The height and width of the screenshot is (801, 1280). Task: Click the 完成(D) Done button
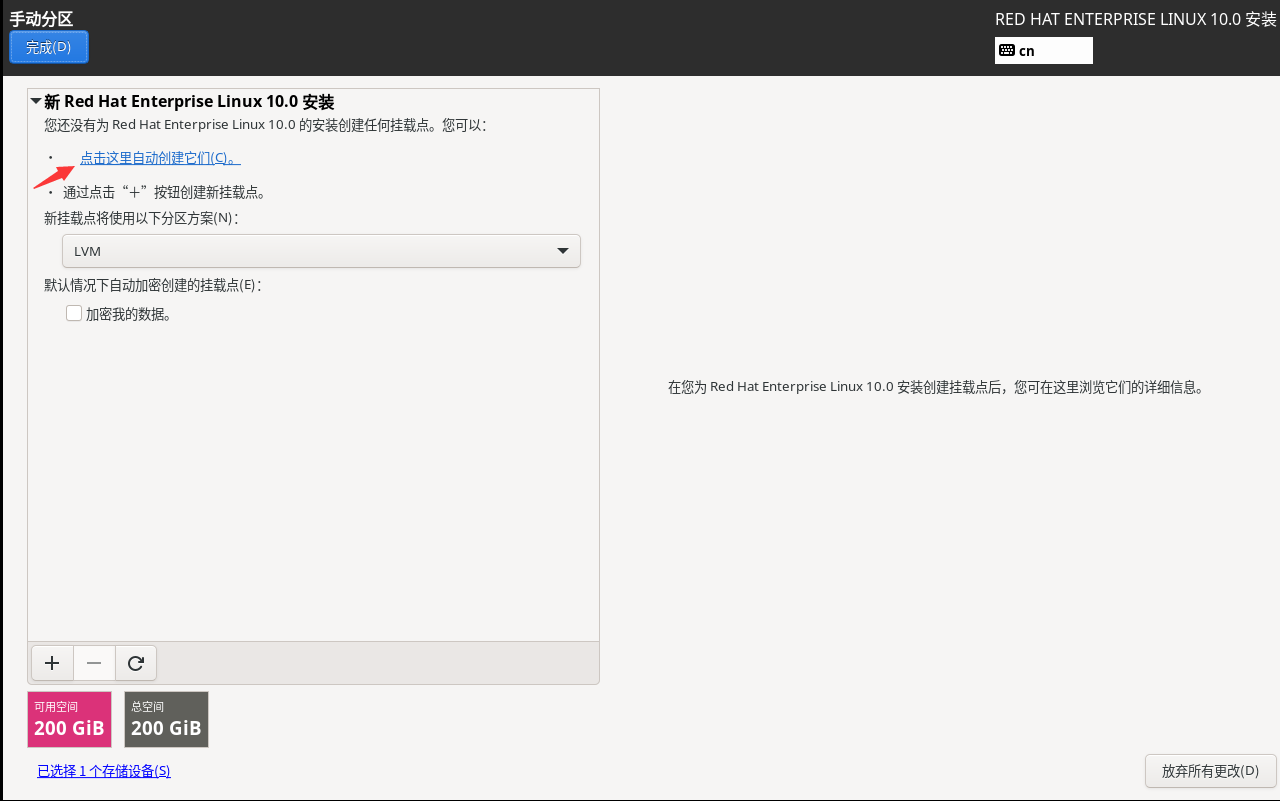(49, 47)
